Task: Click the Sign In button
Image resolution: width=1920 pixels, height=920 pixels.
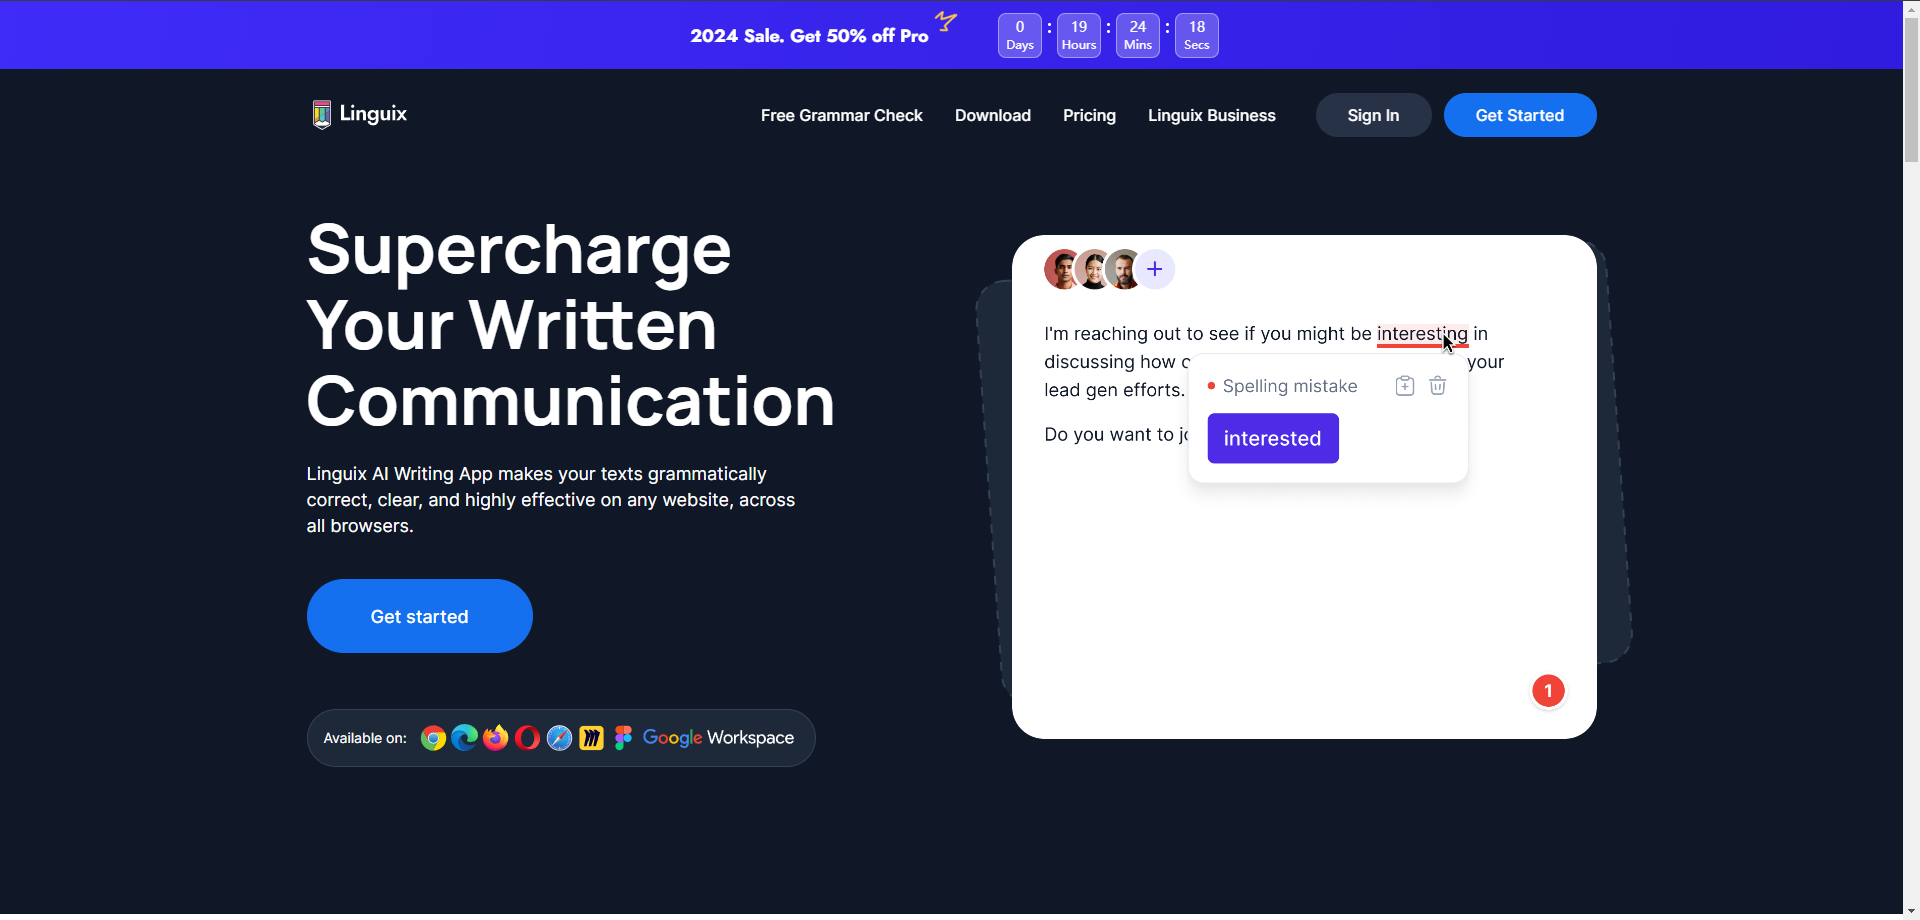Action: 1372,116
